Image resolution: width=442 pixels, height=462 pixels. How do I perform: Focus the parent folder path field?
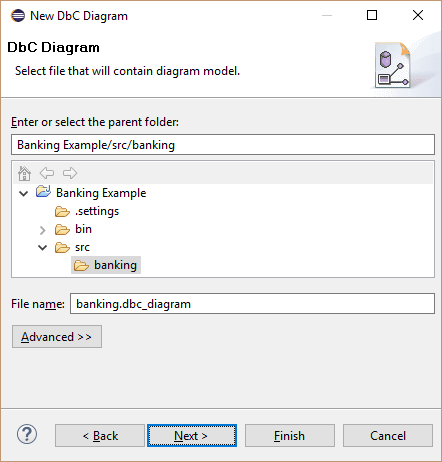[x=223, y=145]
